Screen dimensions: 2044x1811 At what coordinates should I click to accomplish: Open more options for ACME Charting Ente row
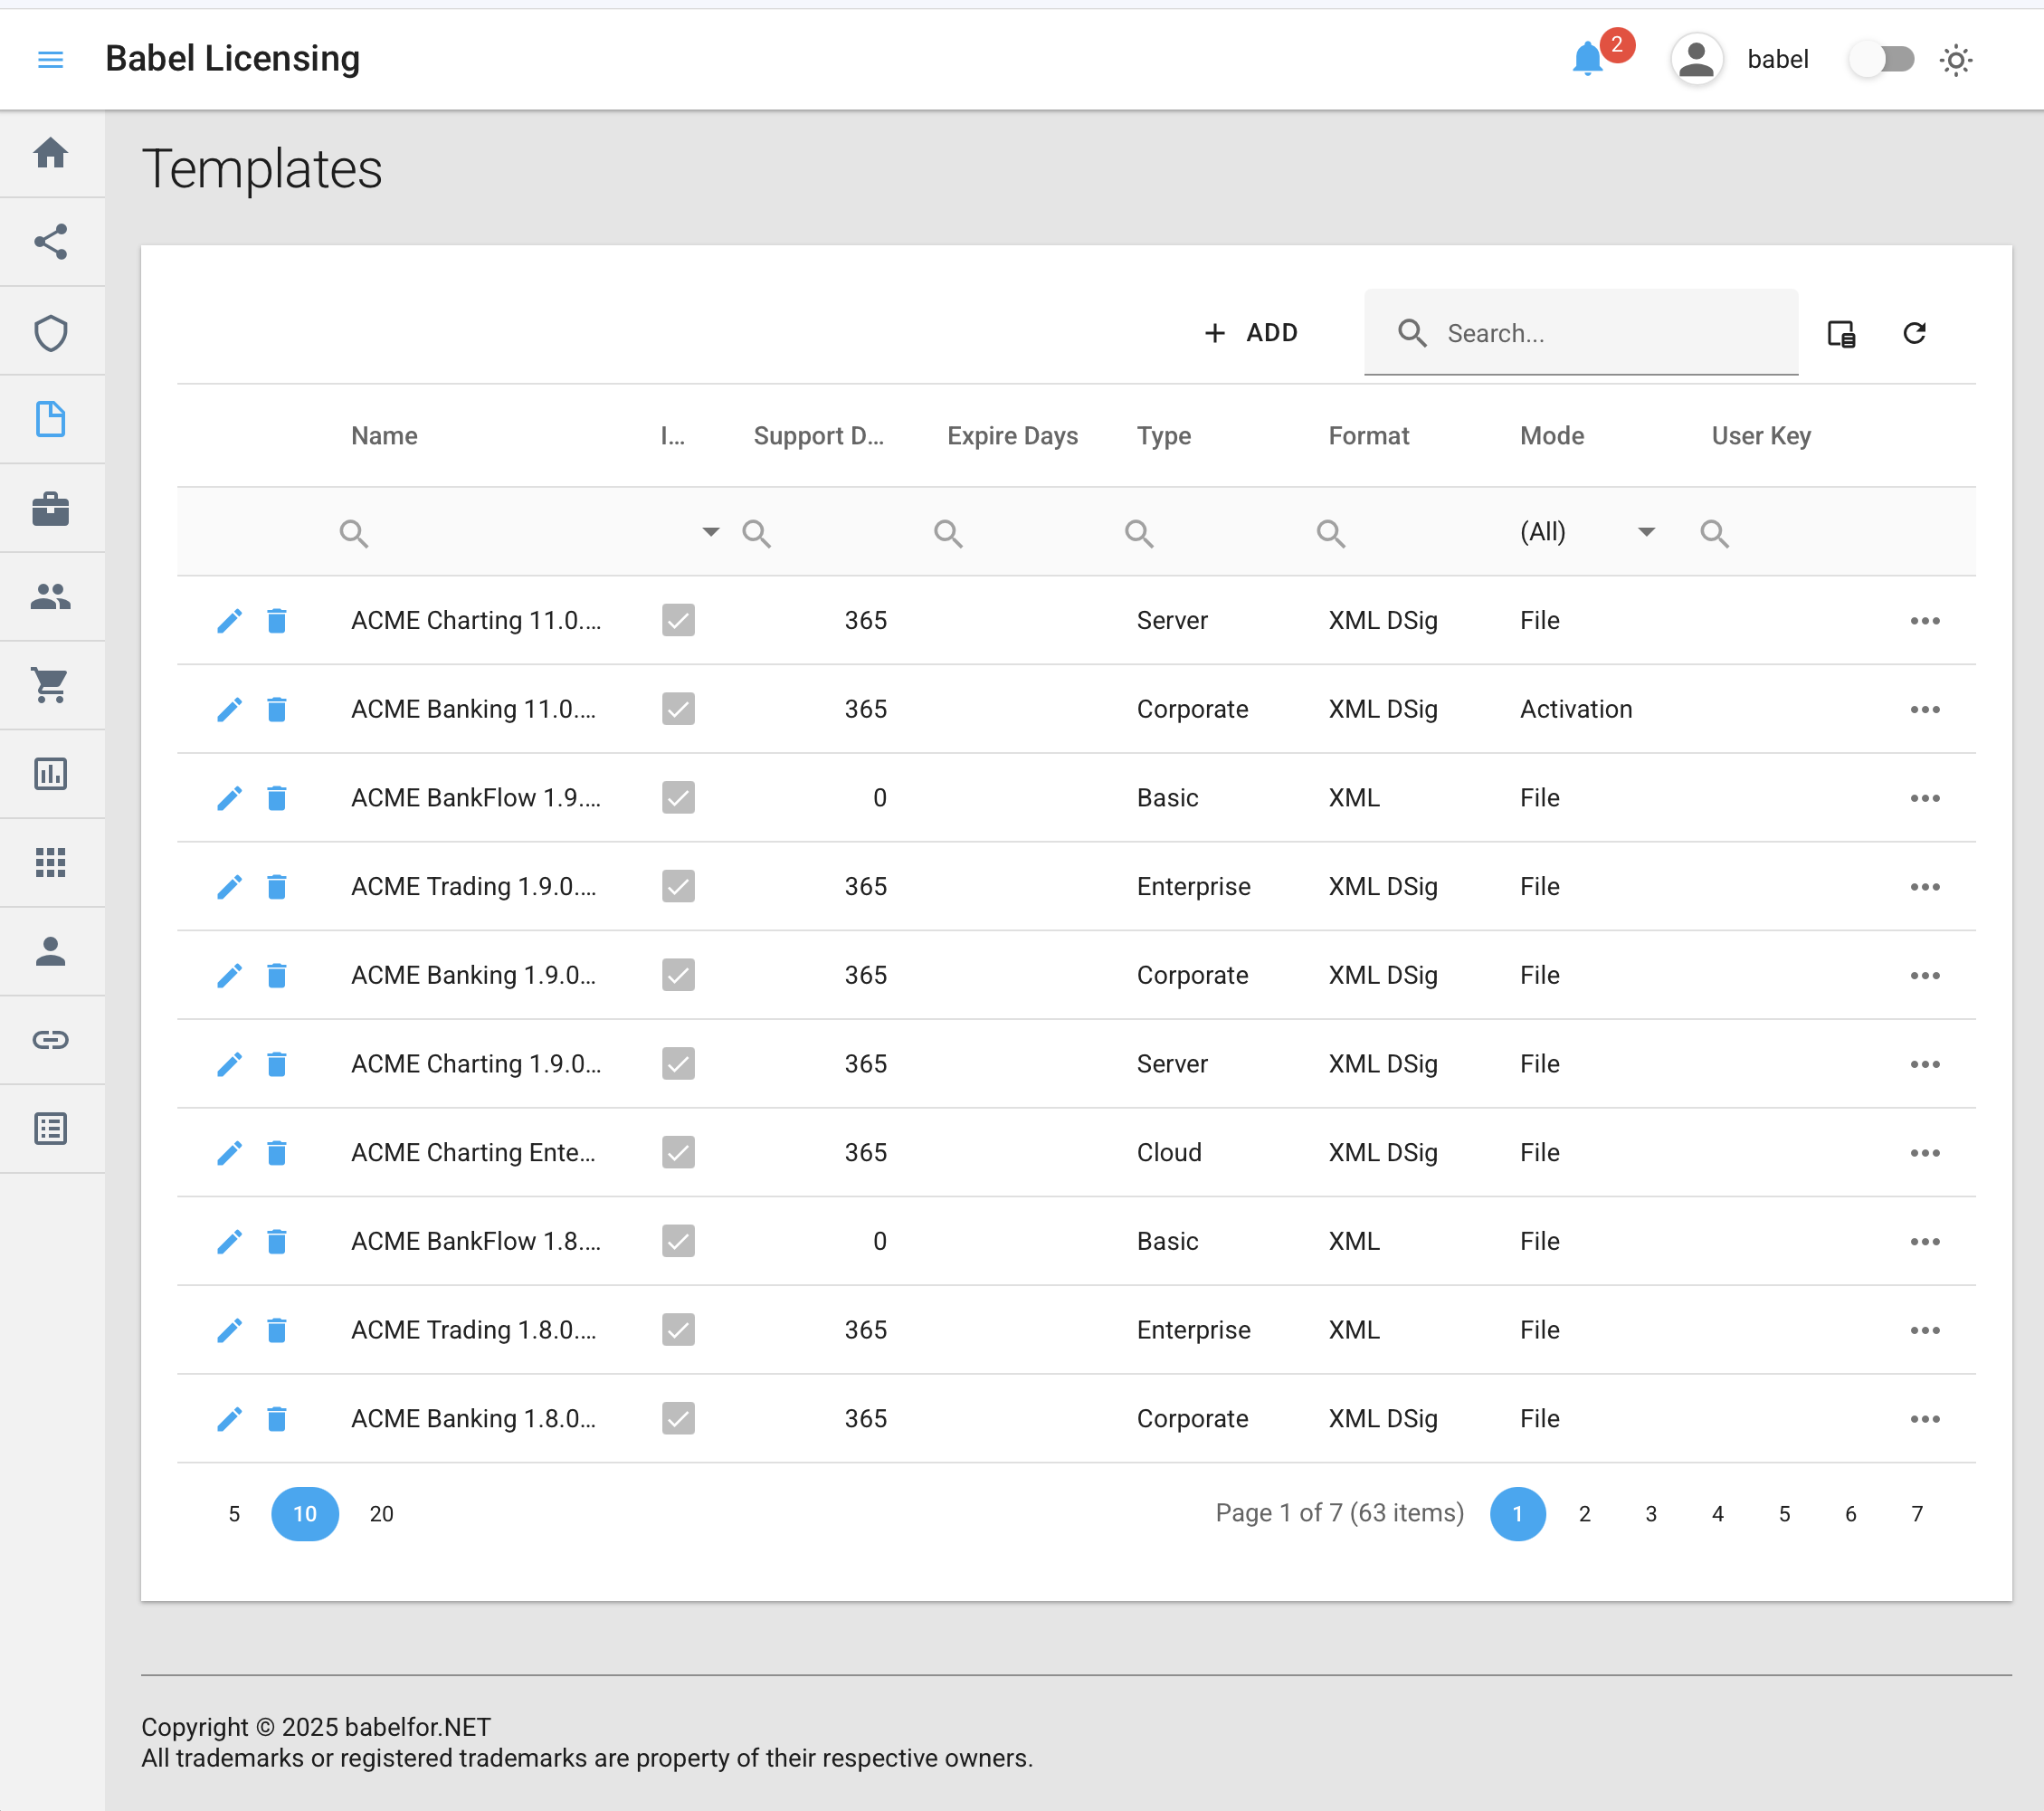1924,1153
